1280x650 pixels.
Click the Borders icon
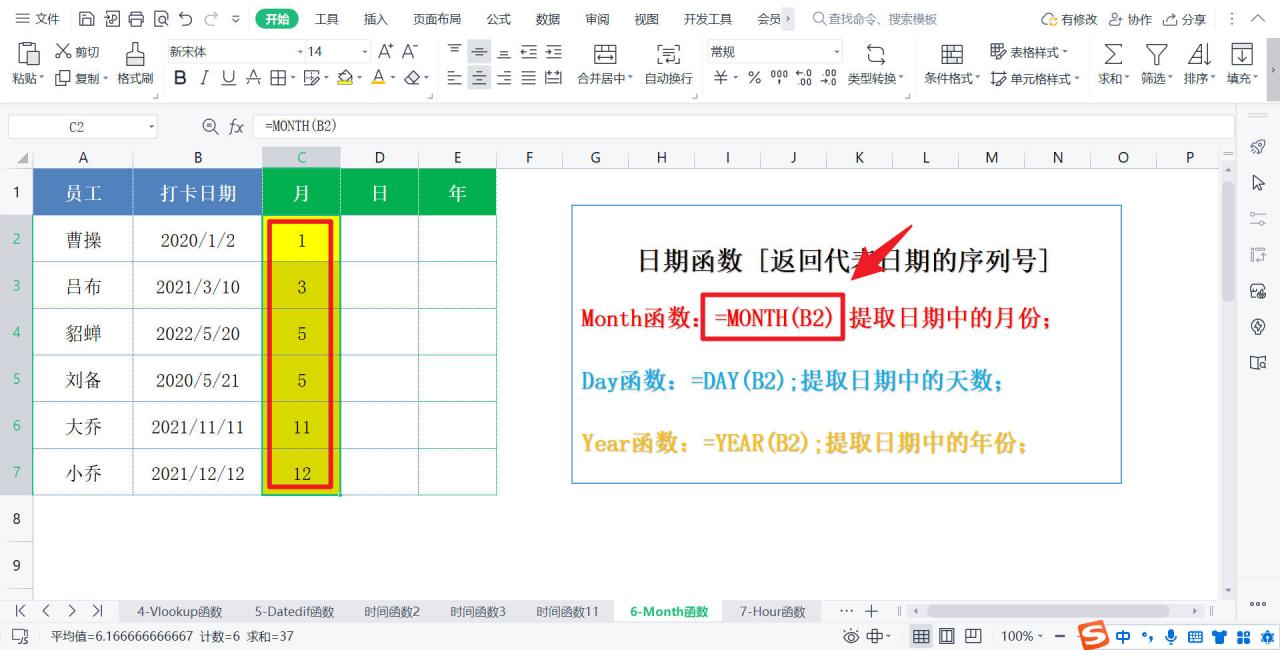[x=277, y=78]
